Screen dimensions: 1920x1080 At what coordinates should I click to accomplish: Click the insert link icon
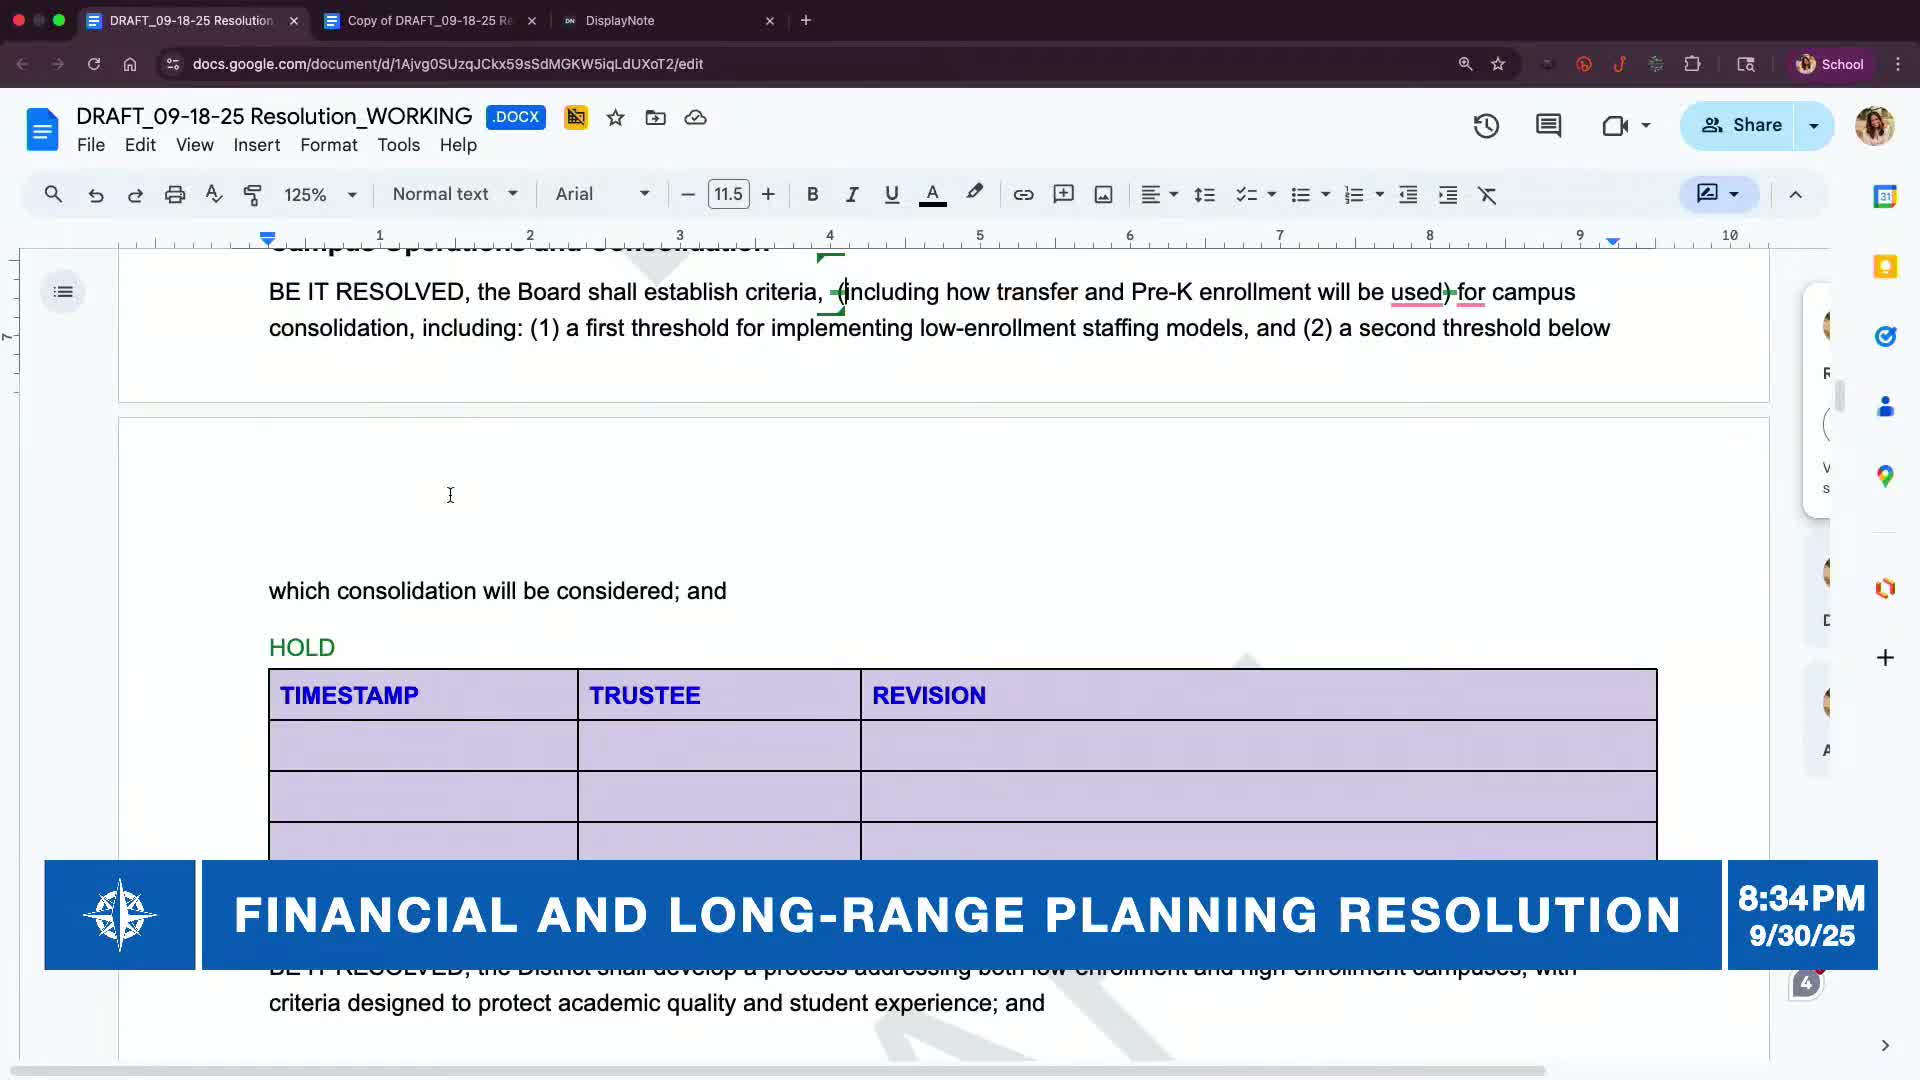[1023, 195]
